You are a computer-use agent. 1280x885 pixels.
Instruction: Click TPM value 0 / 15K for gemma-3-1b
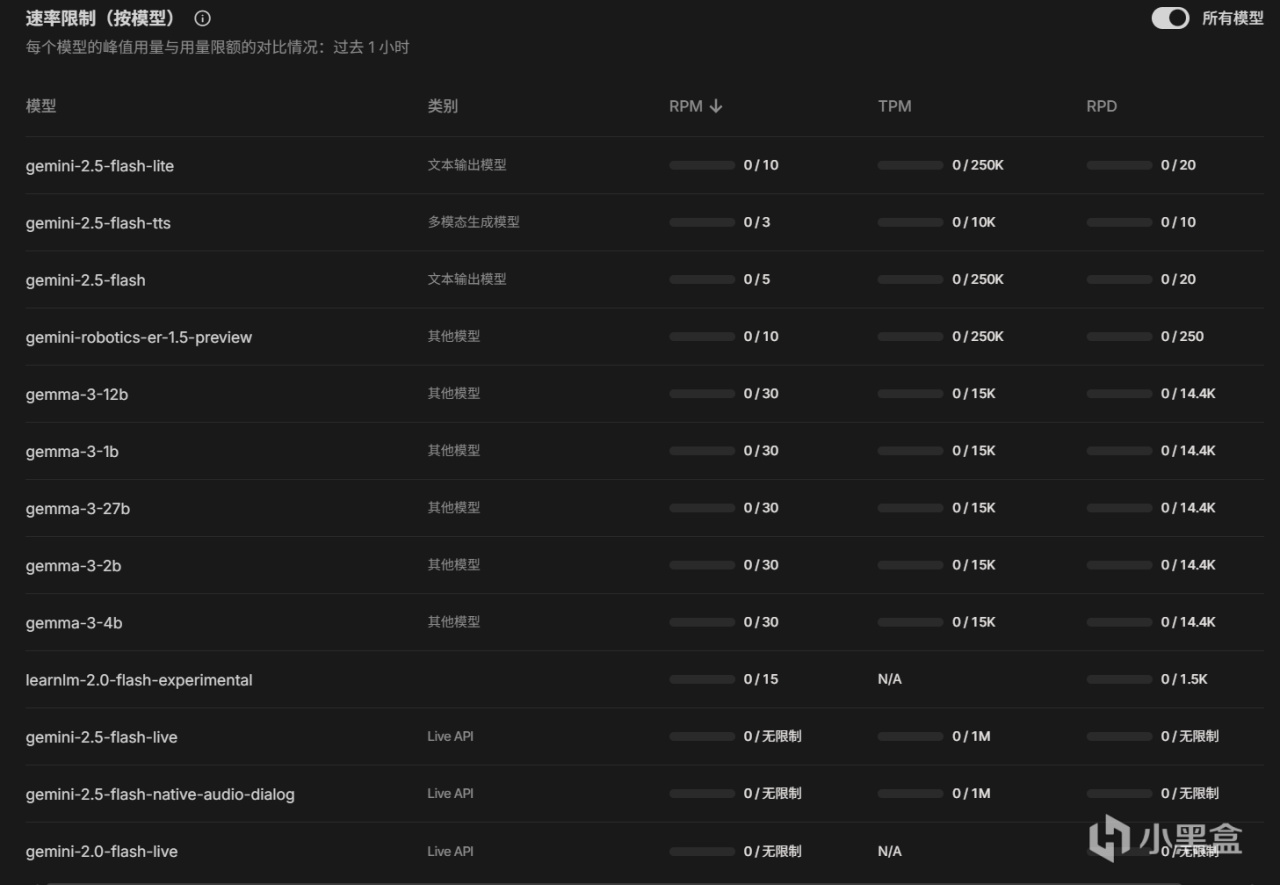tap(974, 451)
